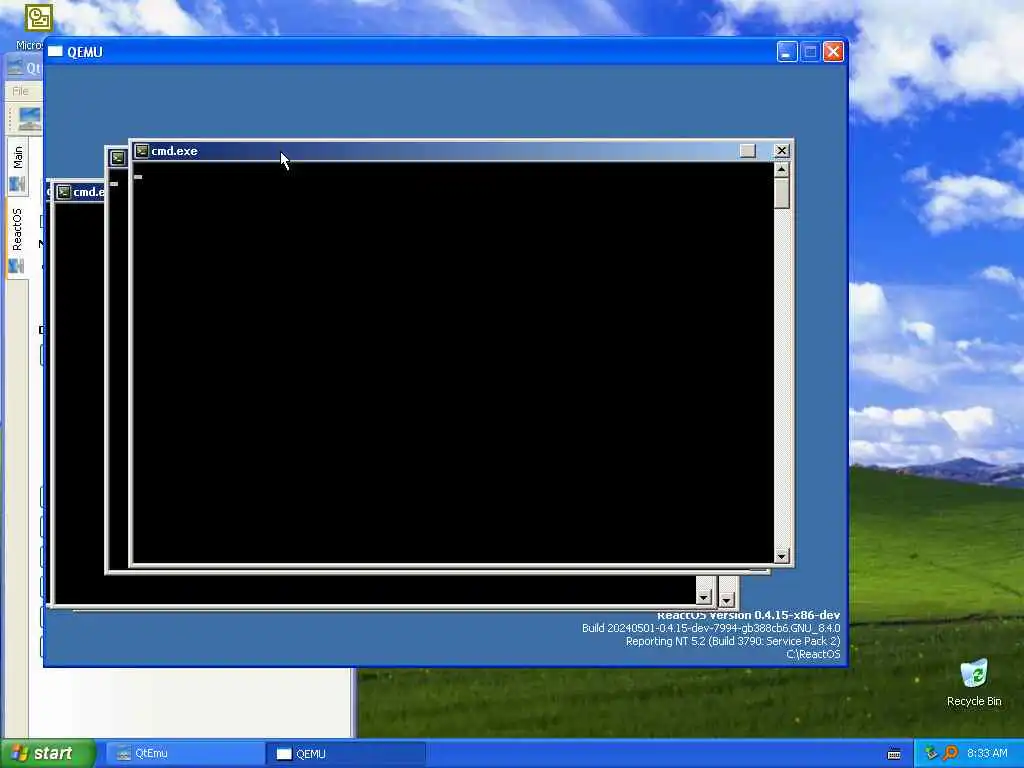Viewport: 1024px width, 768px height.
Task: Click inside the front cmd.exe console area
Action: (x=453, y=362)
